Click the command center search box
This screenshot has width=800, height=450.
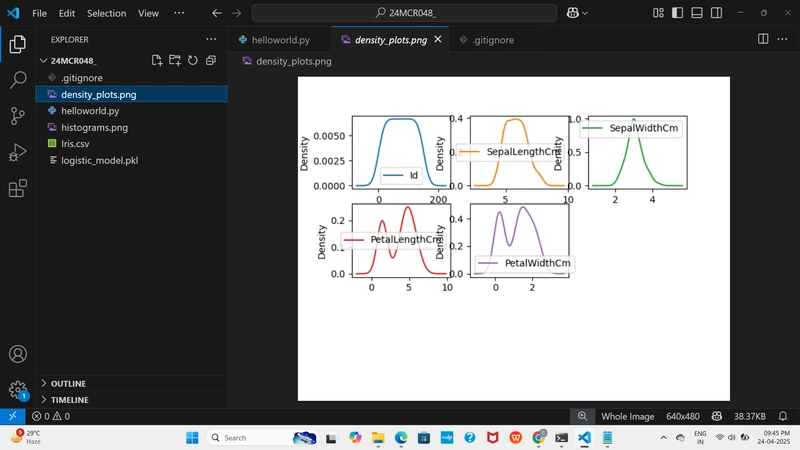(404, 13)
